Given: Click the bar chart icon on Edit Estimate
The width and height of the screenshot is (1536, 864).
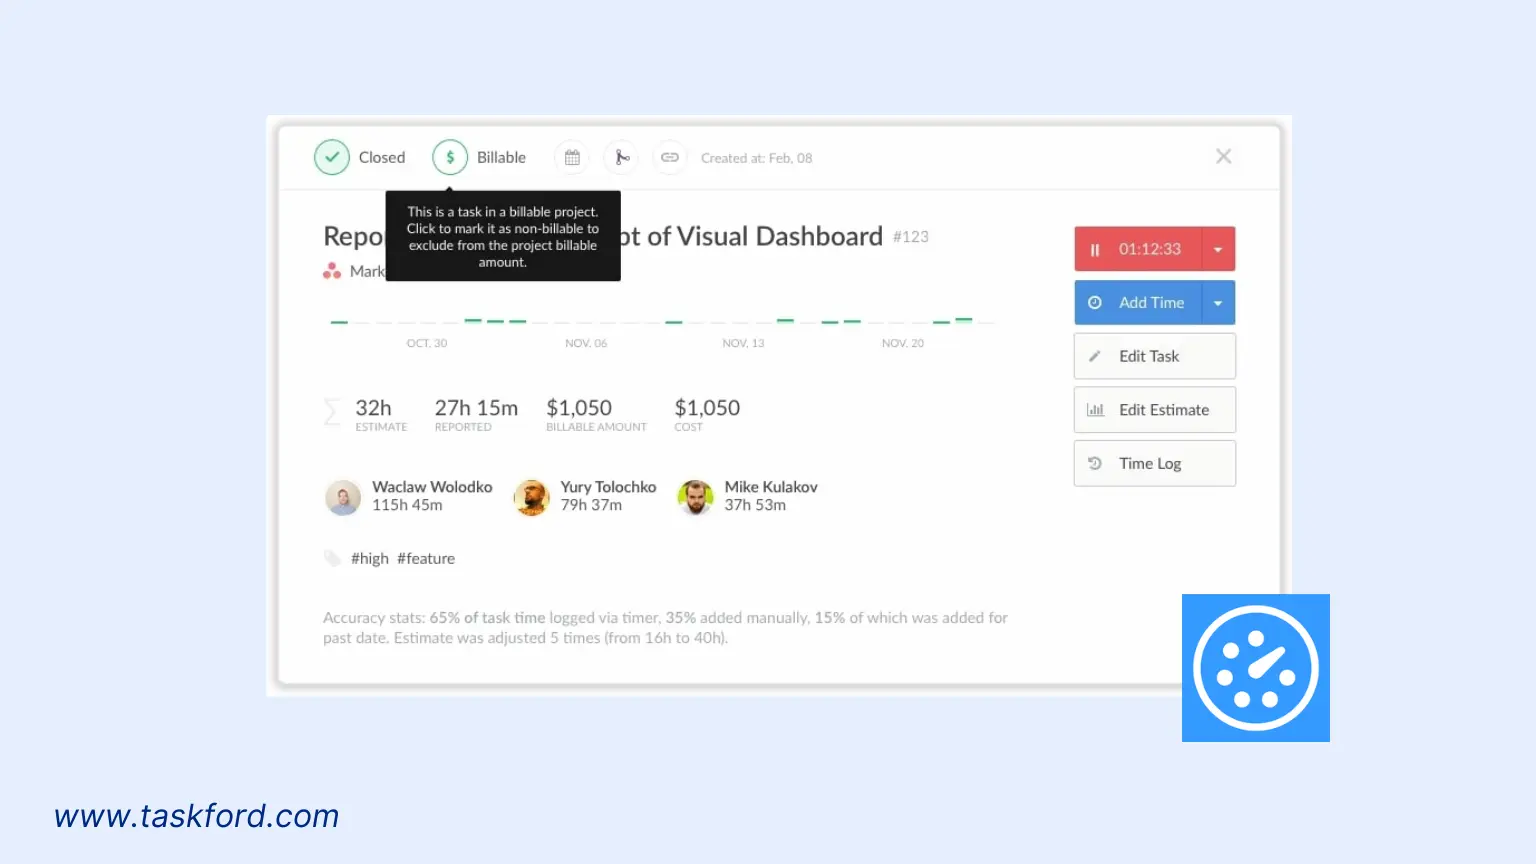Looking at the screenshot, I should [1095, 409].
